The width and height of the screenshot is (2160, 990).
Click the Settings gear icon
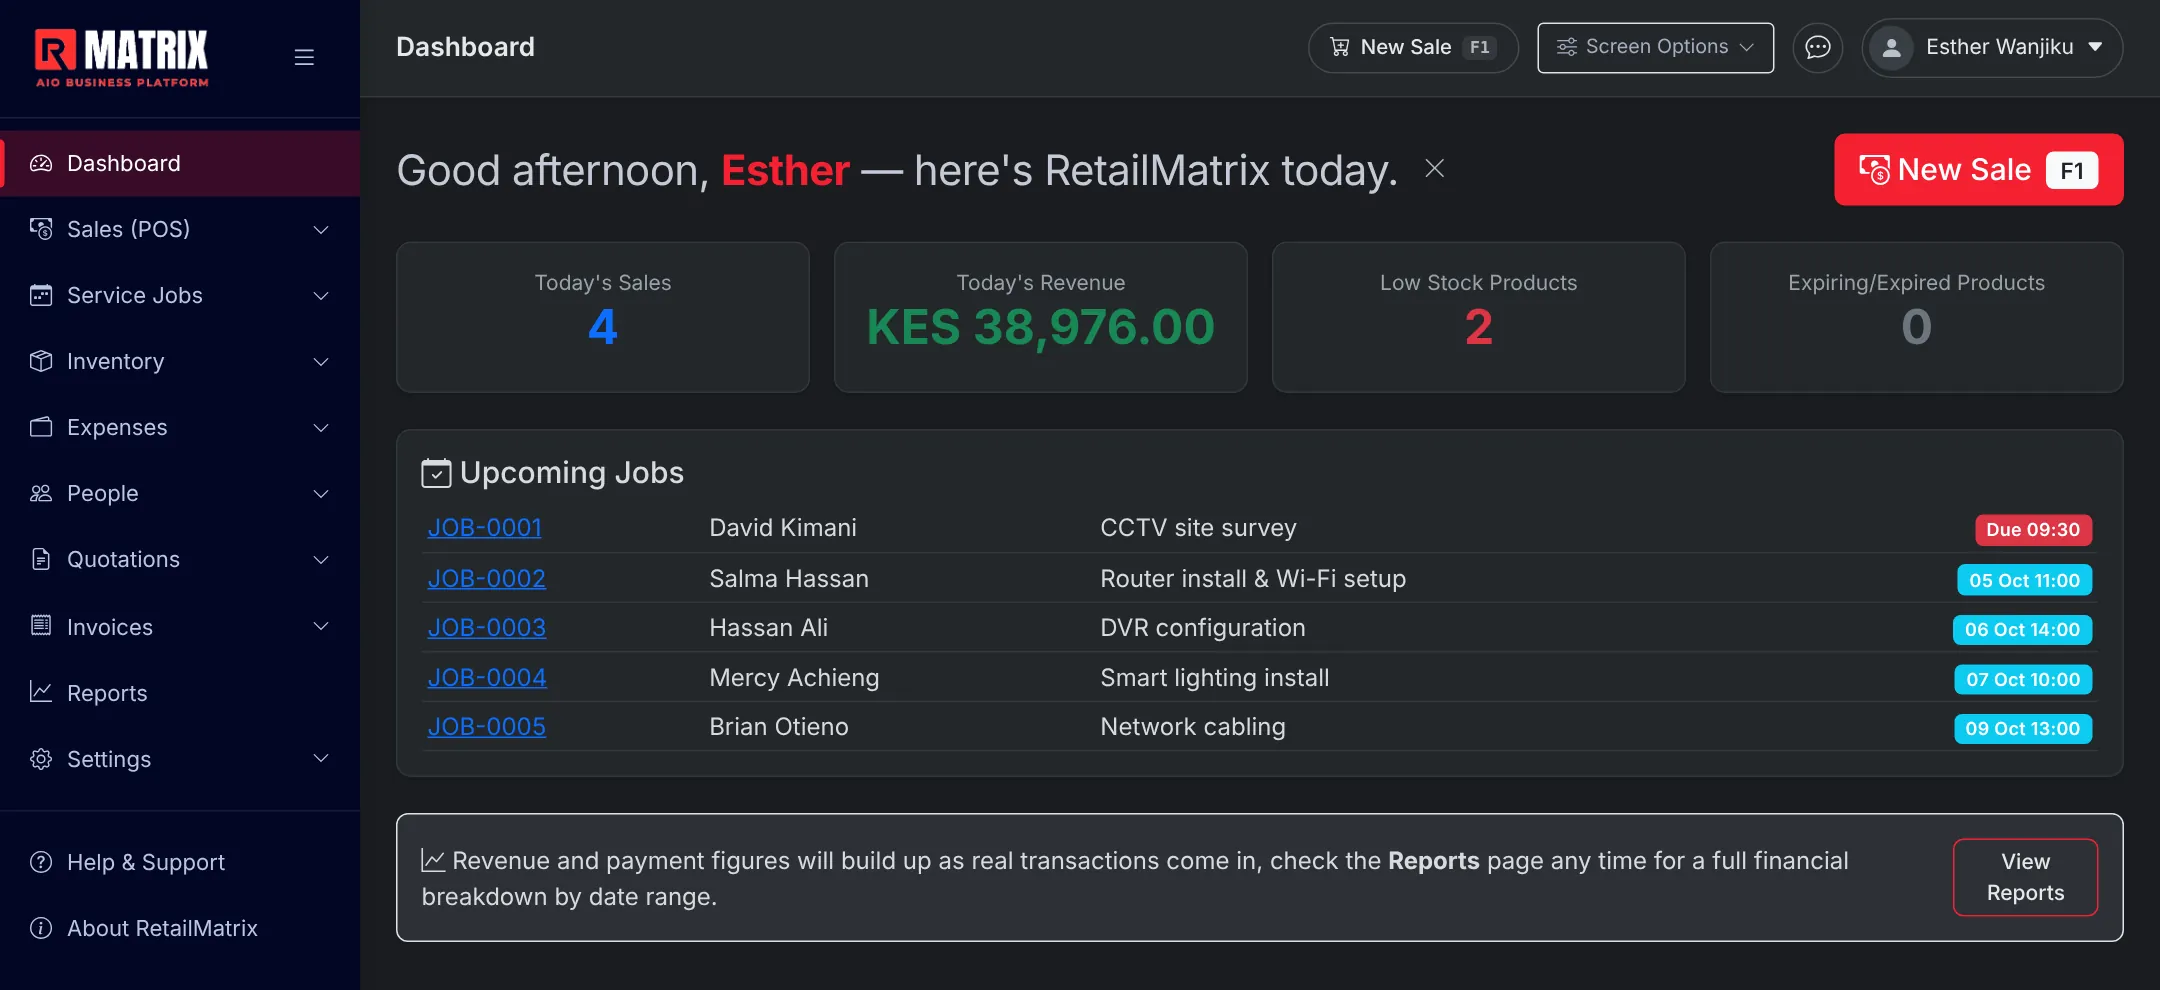click(41, 759)
